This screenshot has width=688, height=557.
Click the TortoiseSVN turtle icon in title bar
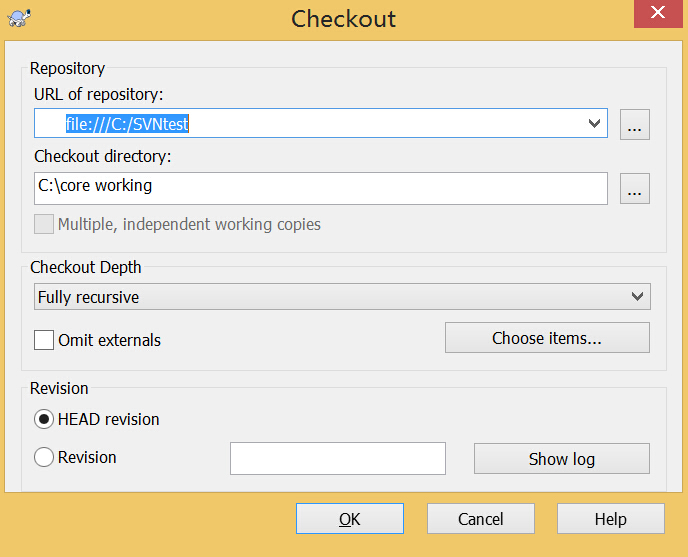pyautogui.click(x=19, y=18)
